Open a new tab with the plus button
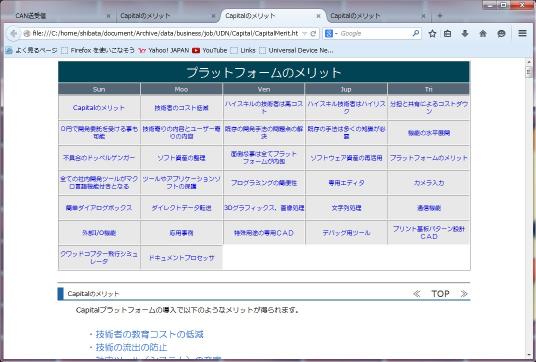This screenshot has width=536, height=362. pos(440,15)
